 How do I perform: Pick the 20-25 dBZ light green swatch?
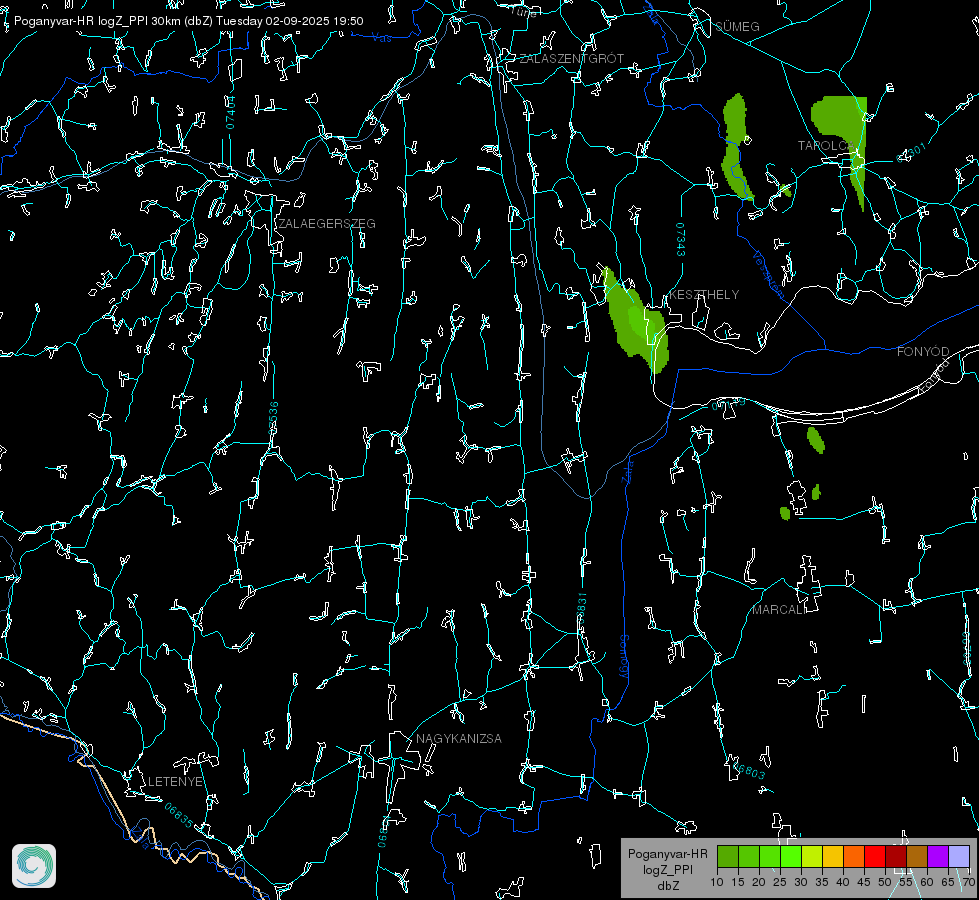(770, 857)
